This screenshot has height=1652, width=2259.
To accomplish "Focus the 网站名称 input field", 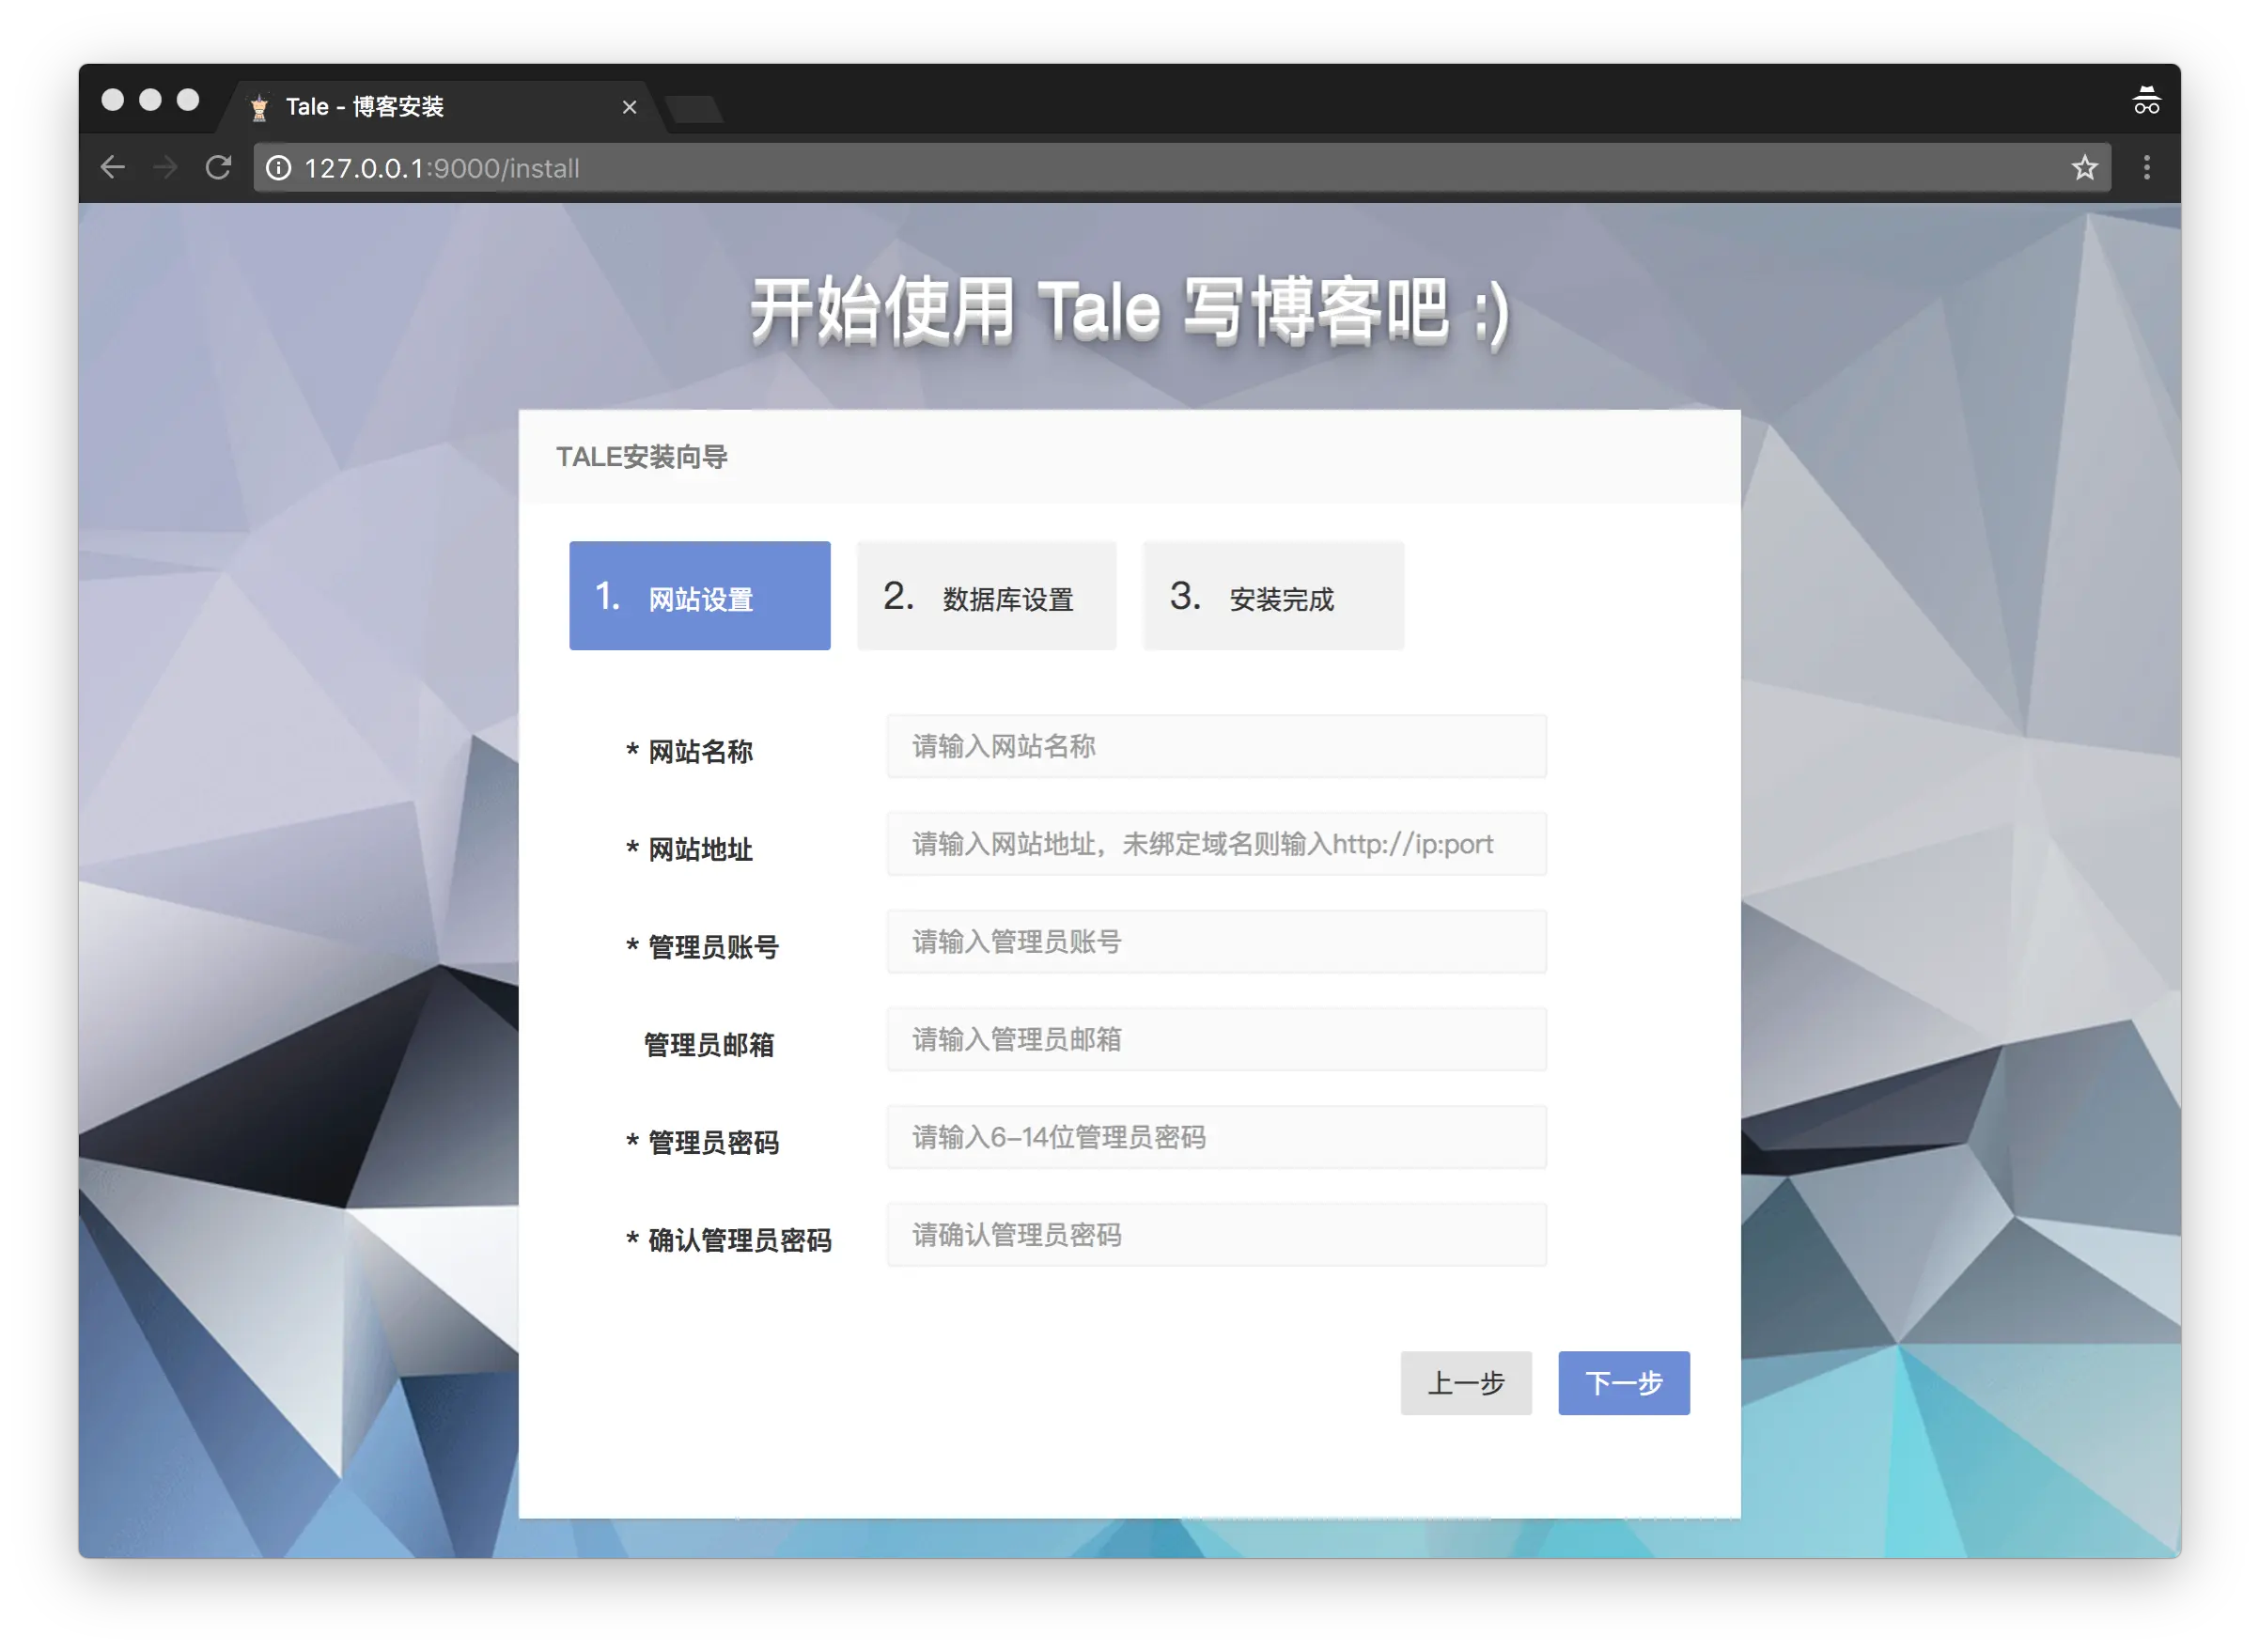I will coord(1216,746).
